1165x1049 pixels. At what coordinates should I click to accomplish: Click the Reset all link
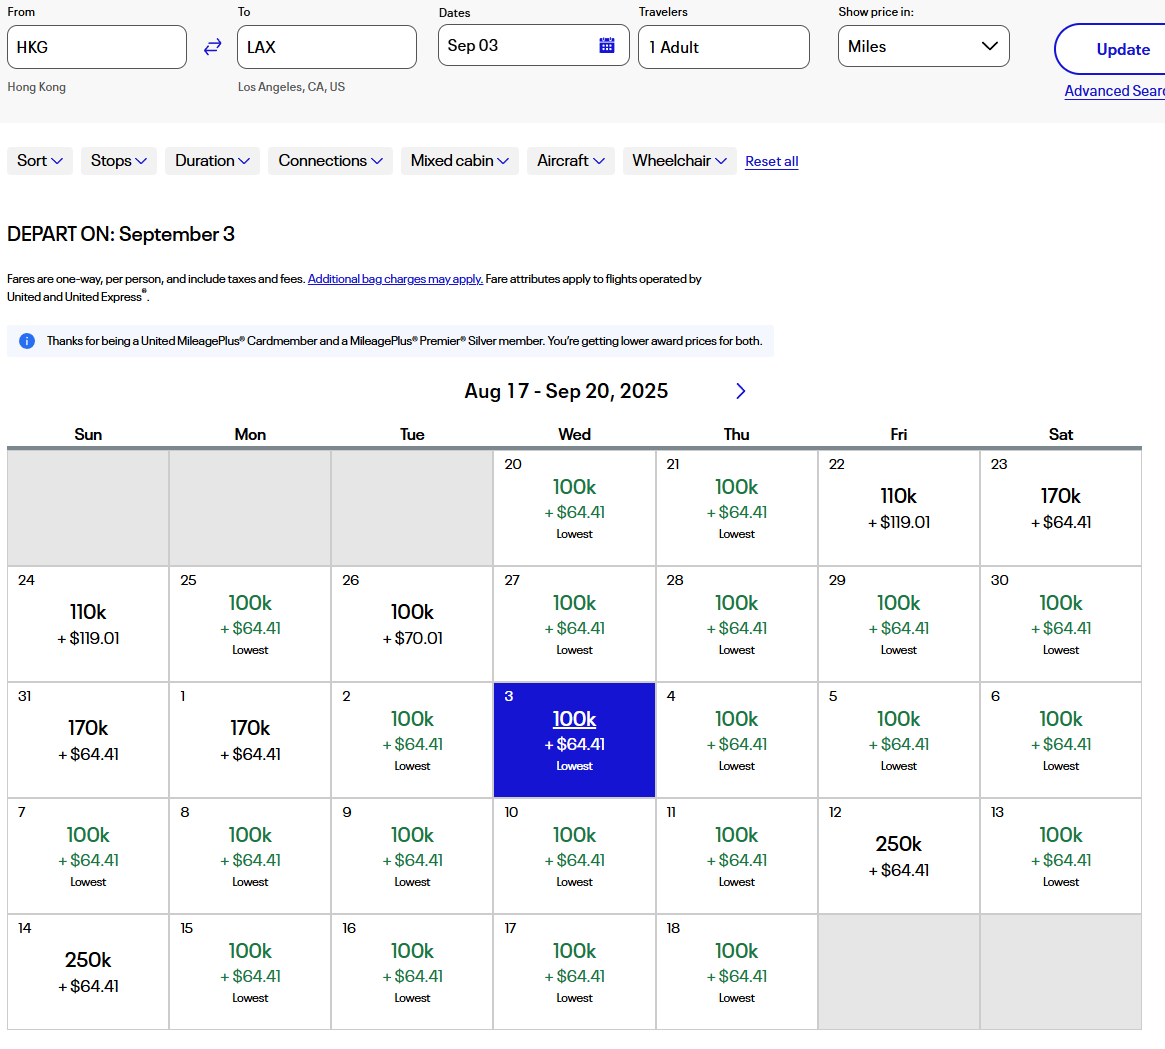(x=772, y=161)
